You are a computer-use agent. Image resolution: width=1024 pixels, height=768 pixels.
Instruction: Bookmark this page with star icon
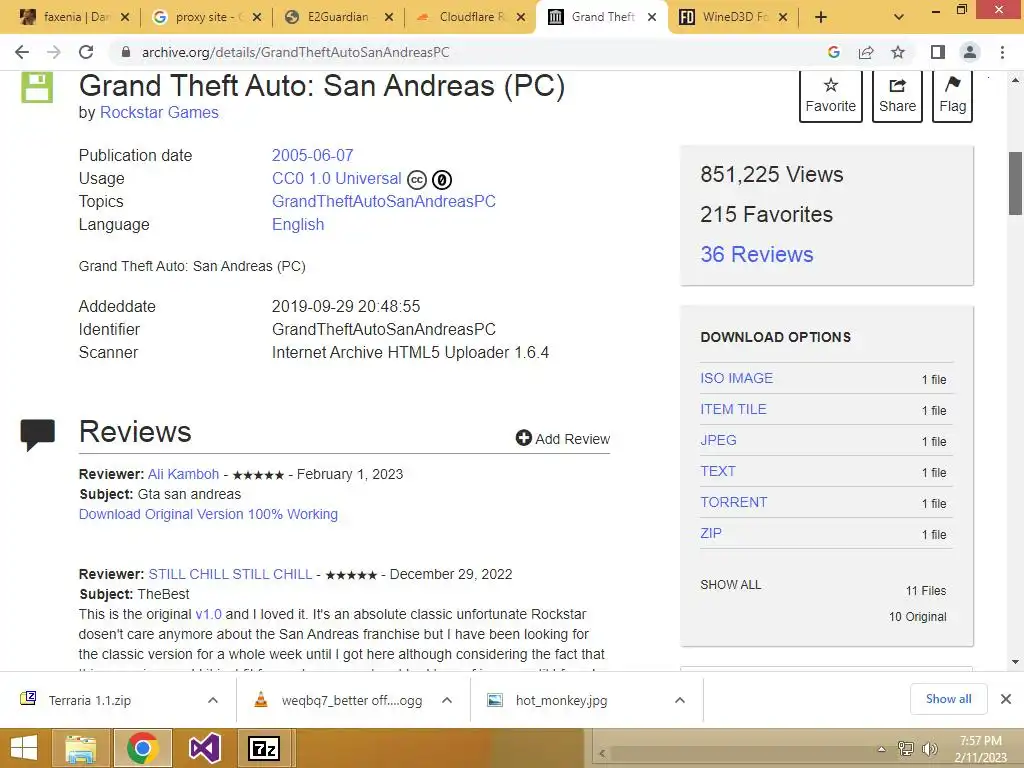(898, 52)
